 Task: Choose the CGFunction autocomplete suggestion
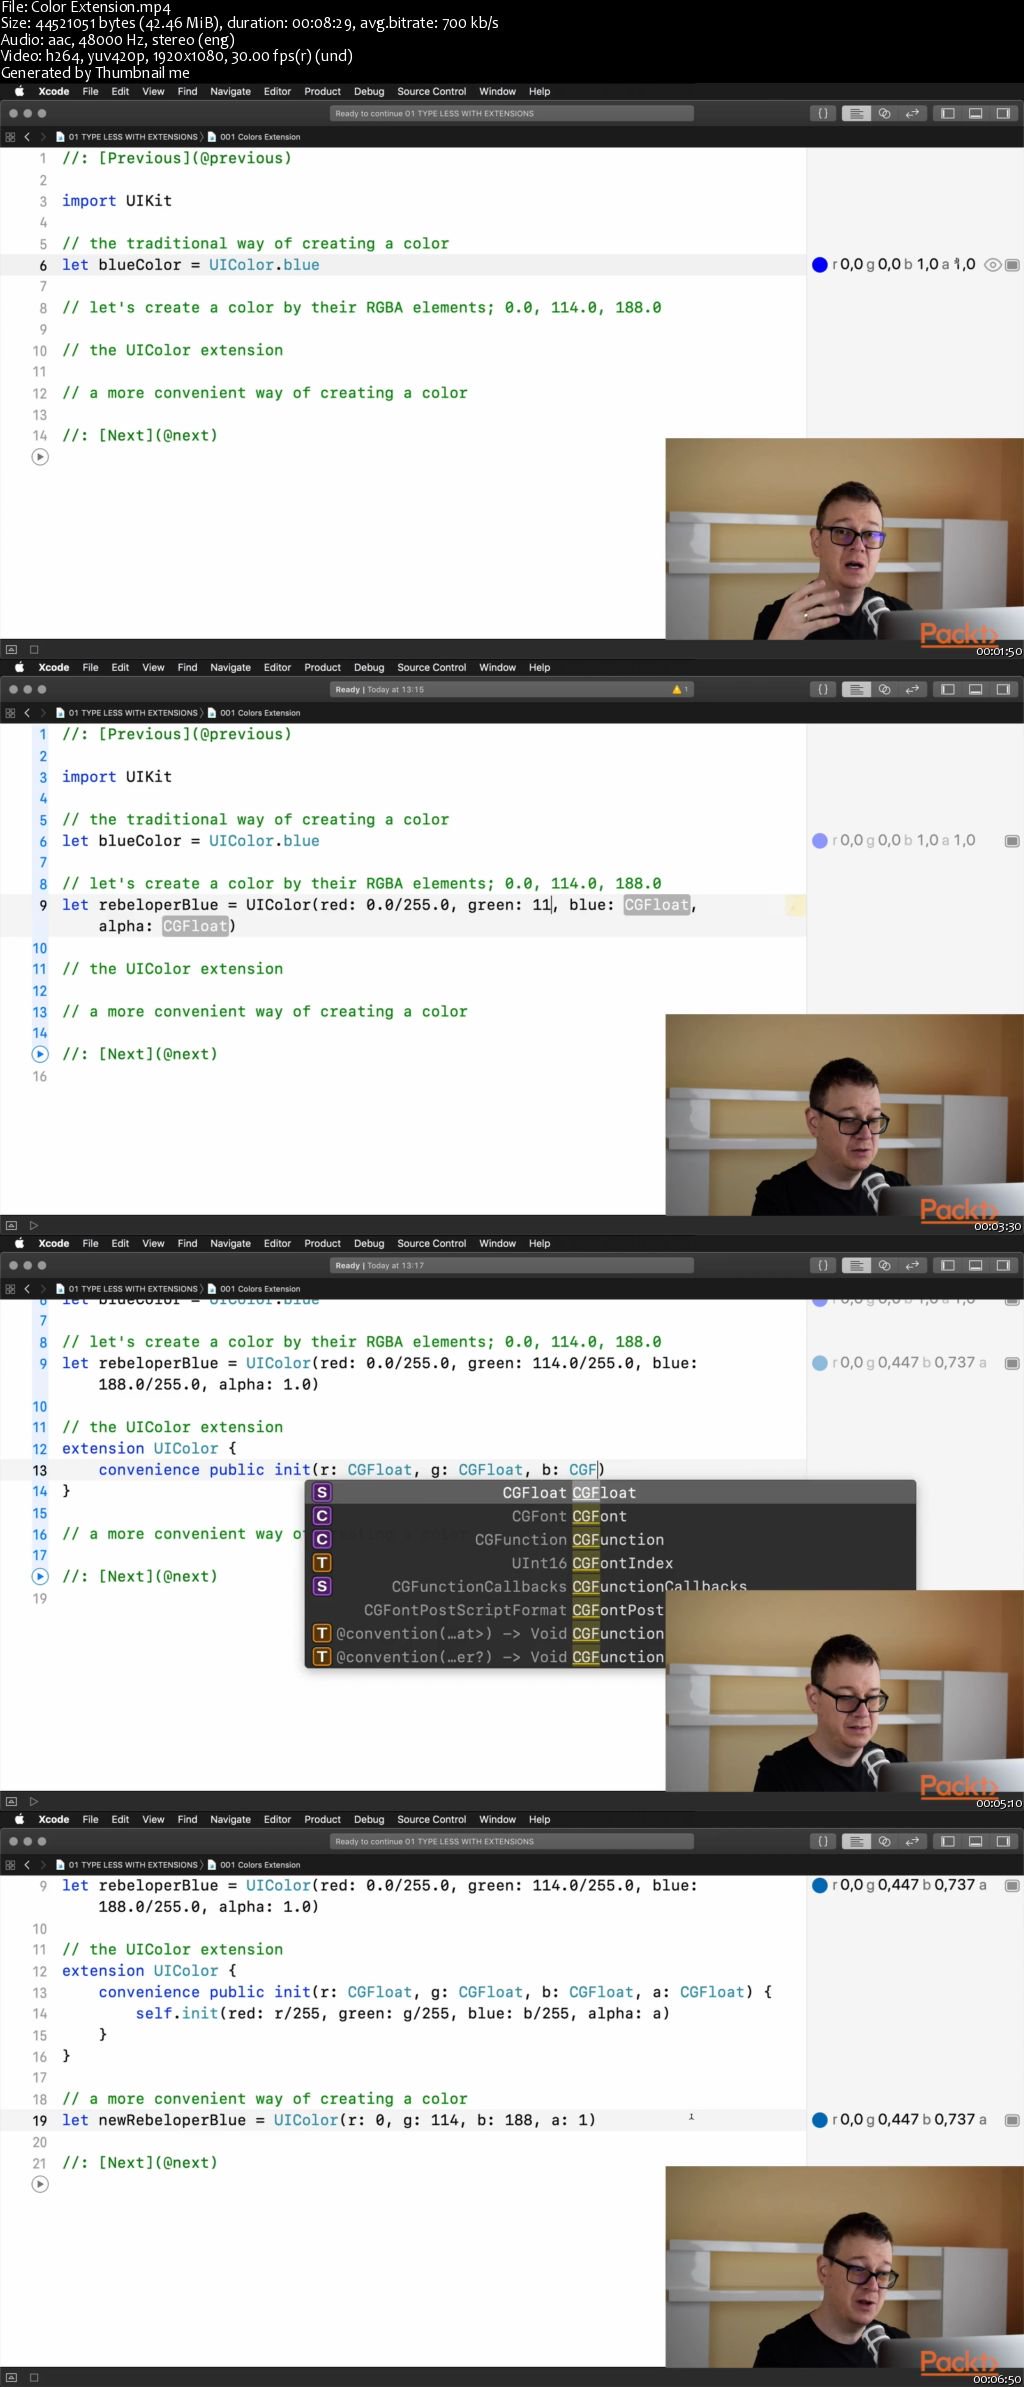(x=610, y=1539)
